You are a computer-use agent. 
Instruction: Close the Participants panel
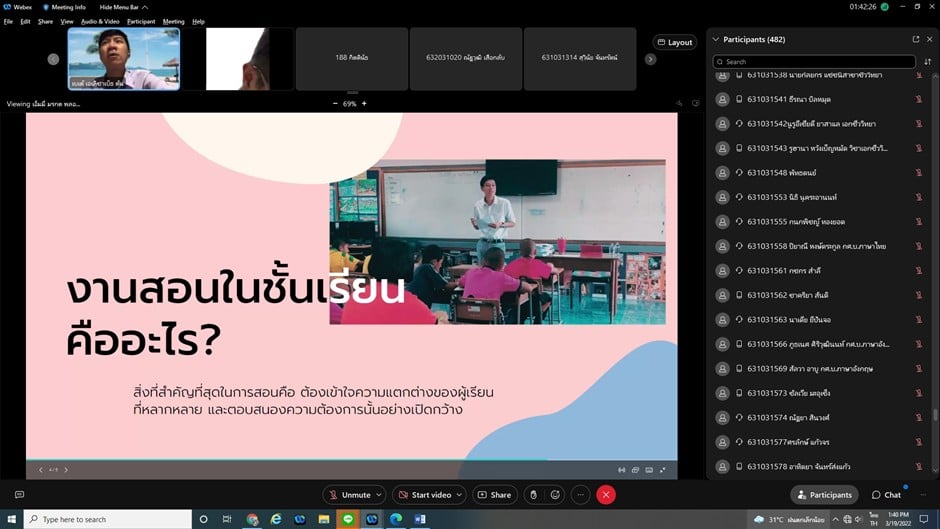point(930,39)
